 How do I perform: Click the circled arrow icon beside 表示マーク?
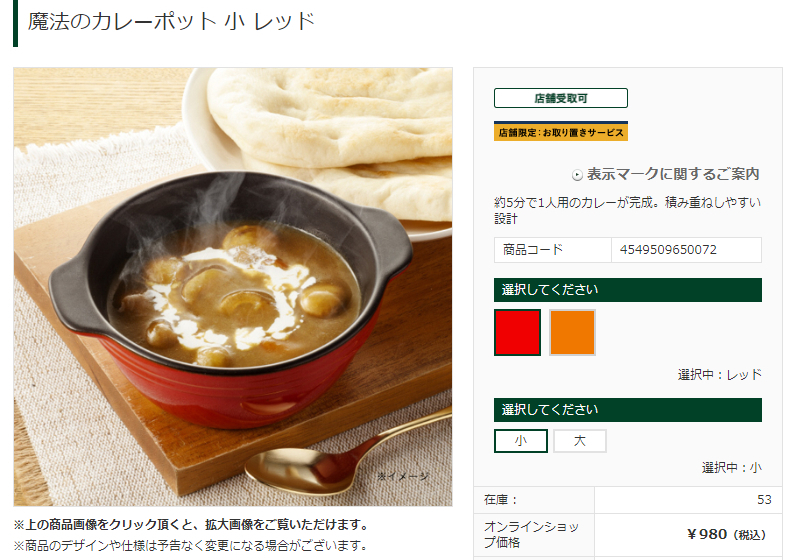(577, 174)
